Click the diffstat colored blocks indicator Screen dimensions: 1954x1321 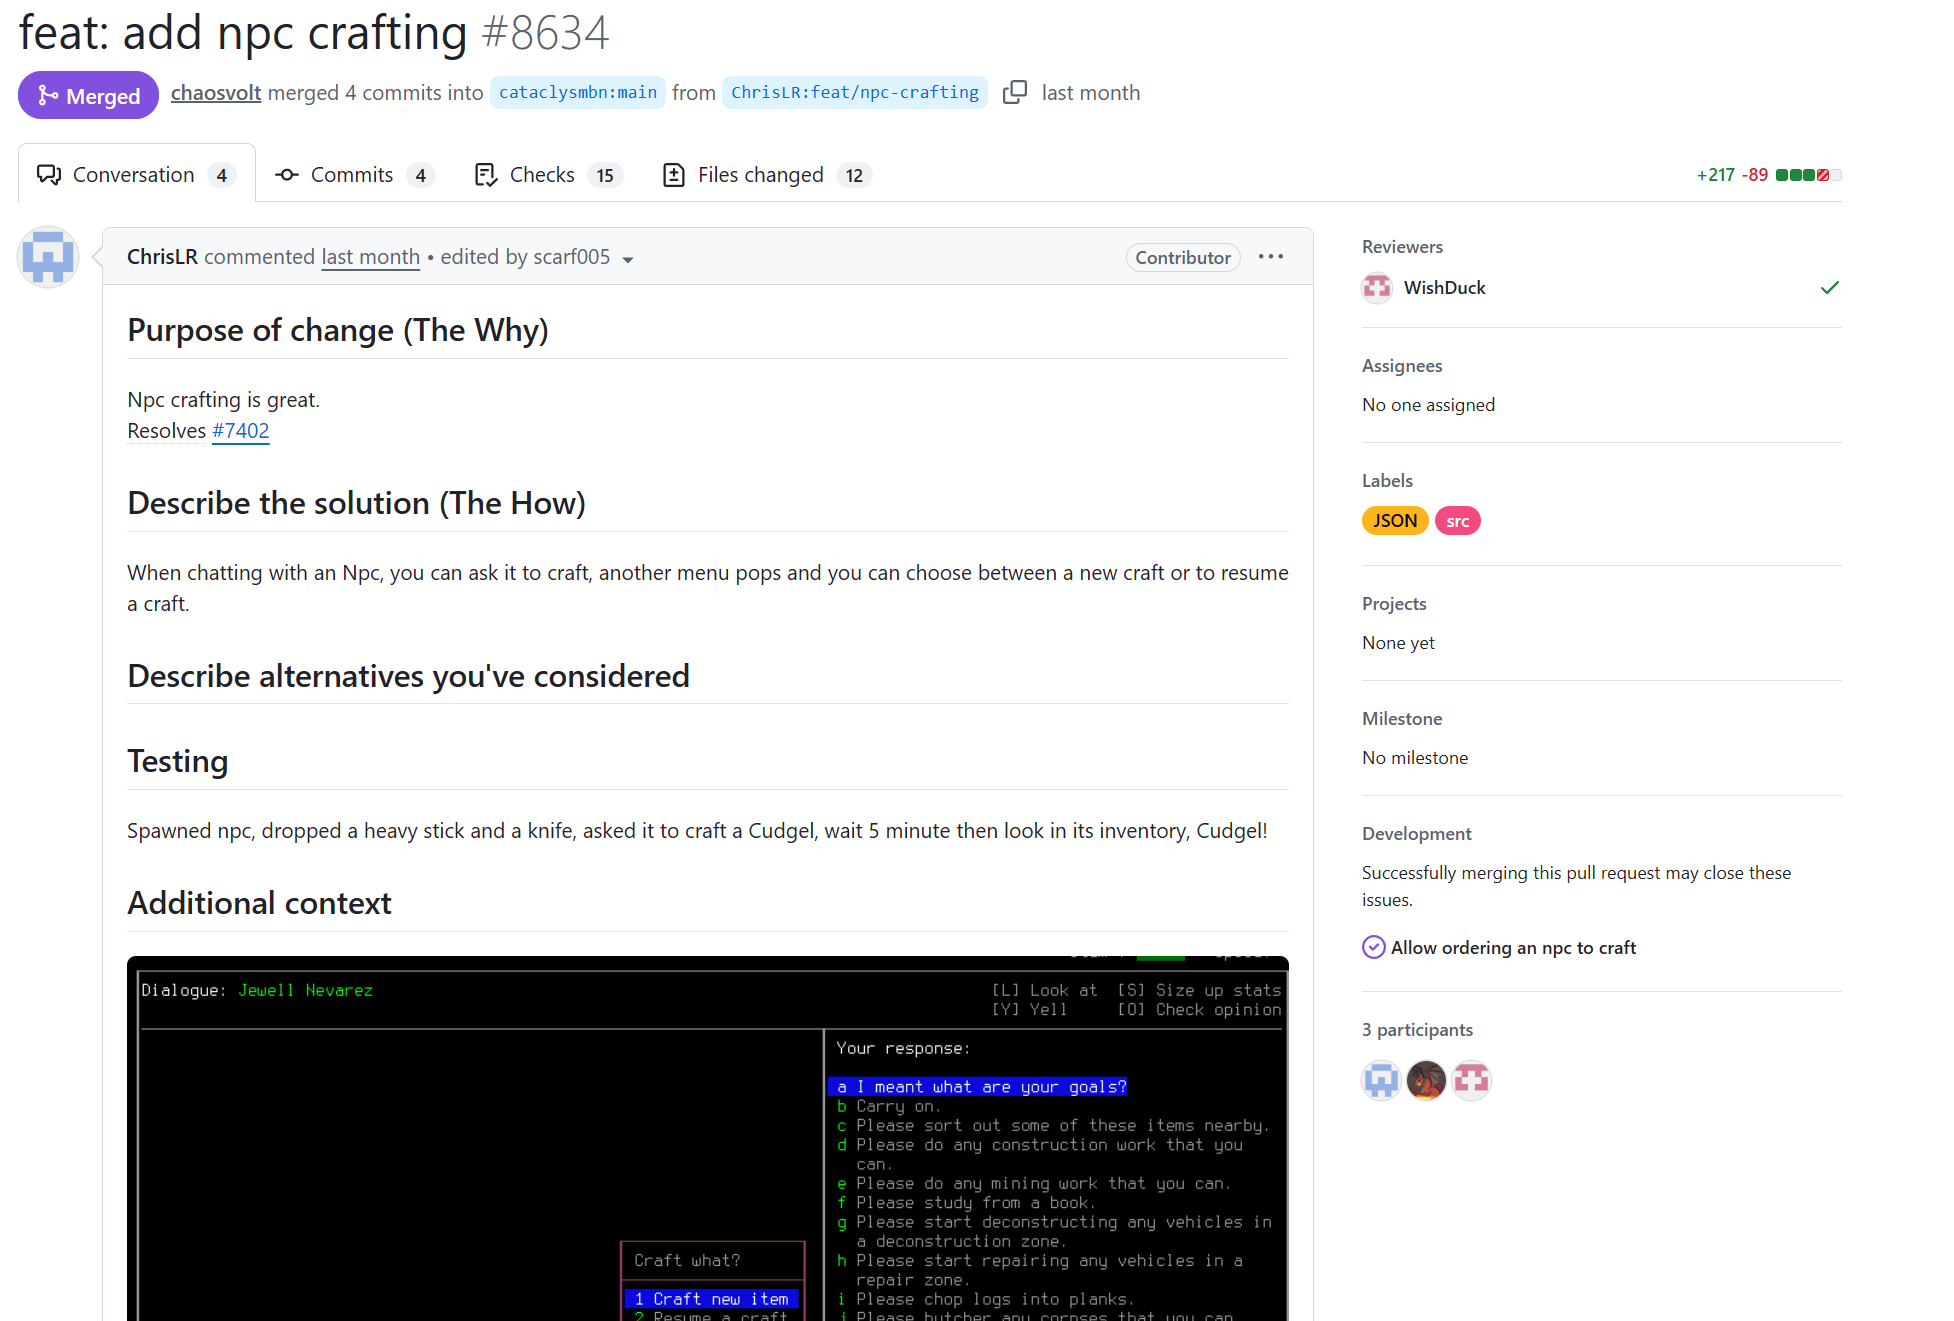click(x=1808, y=175)
